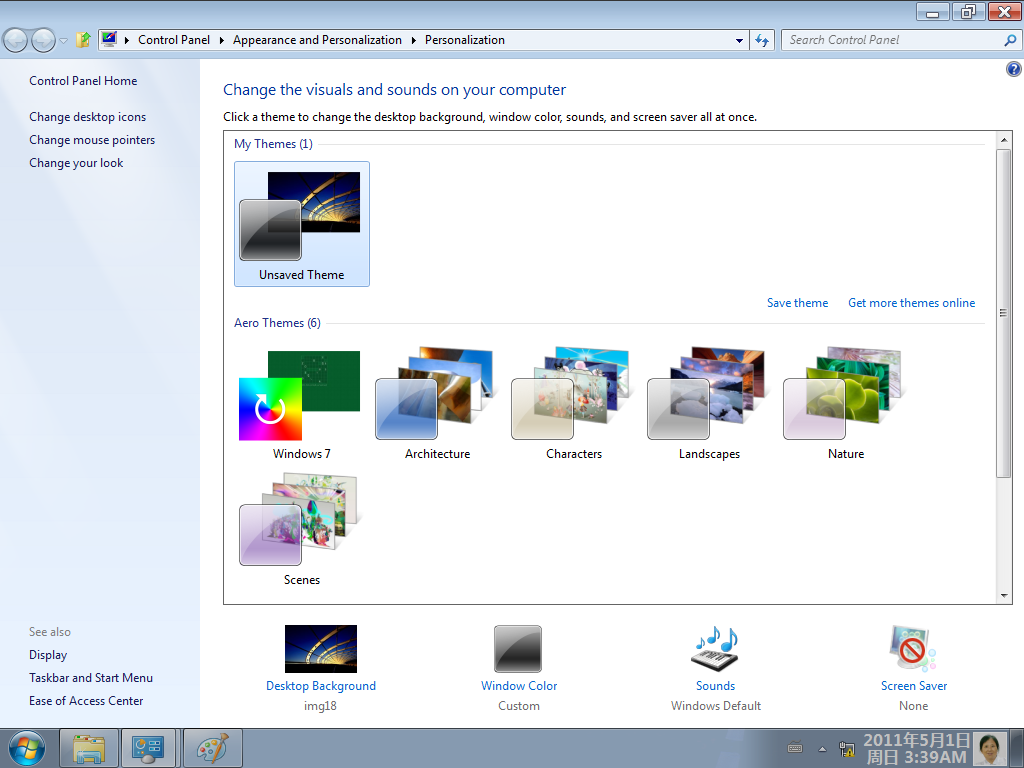The width and height of the screenshot is (1024, 768).
Task: Open Paint from the taskbar
Action: click(x=213, y=748)
